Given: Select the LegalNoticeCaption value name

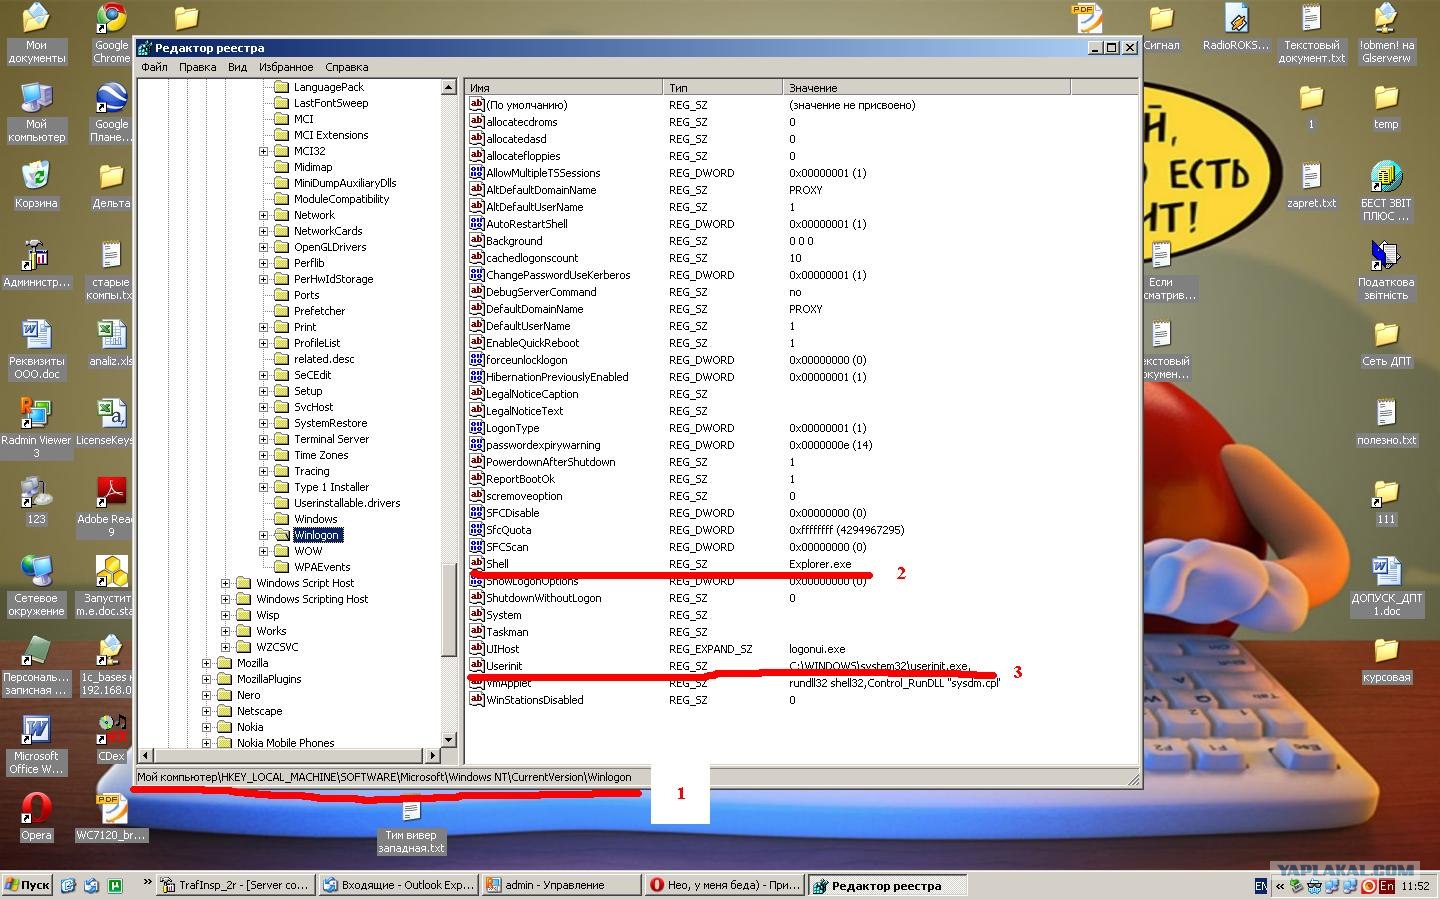Looking at the screenshot, I should (532, 394).
